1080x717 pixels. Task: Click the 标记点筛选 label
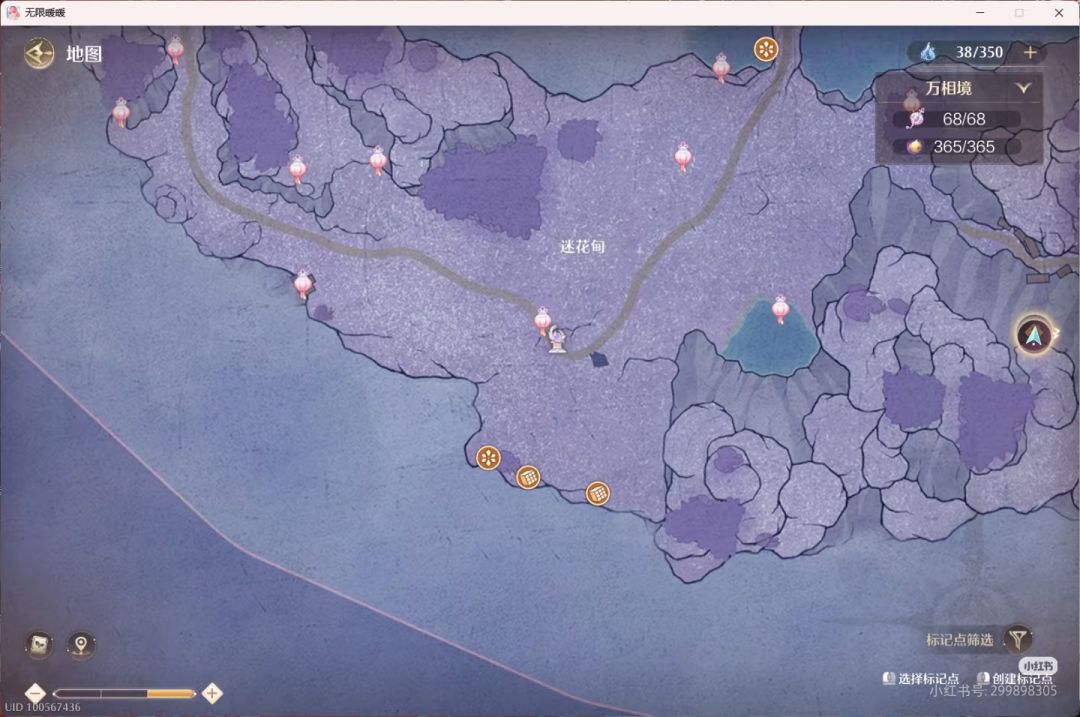pyautogui.click(x=959, y=640)
